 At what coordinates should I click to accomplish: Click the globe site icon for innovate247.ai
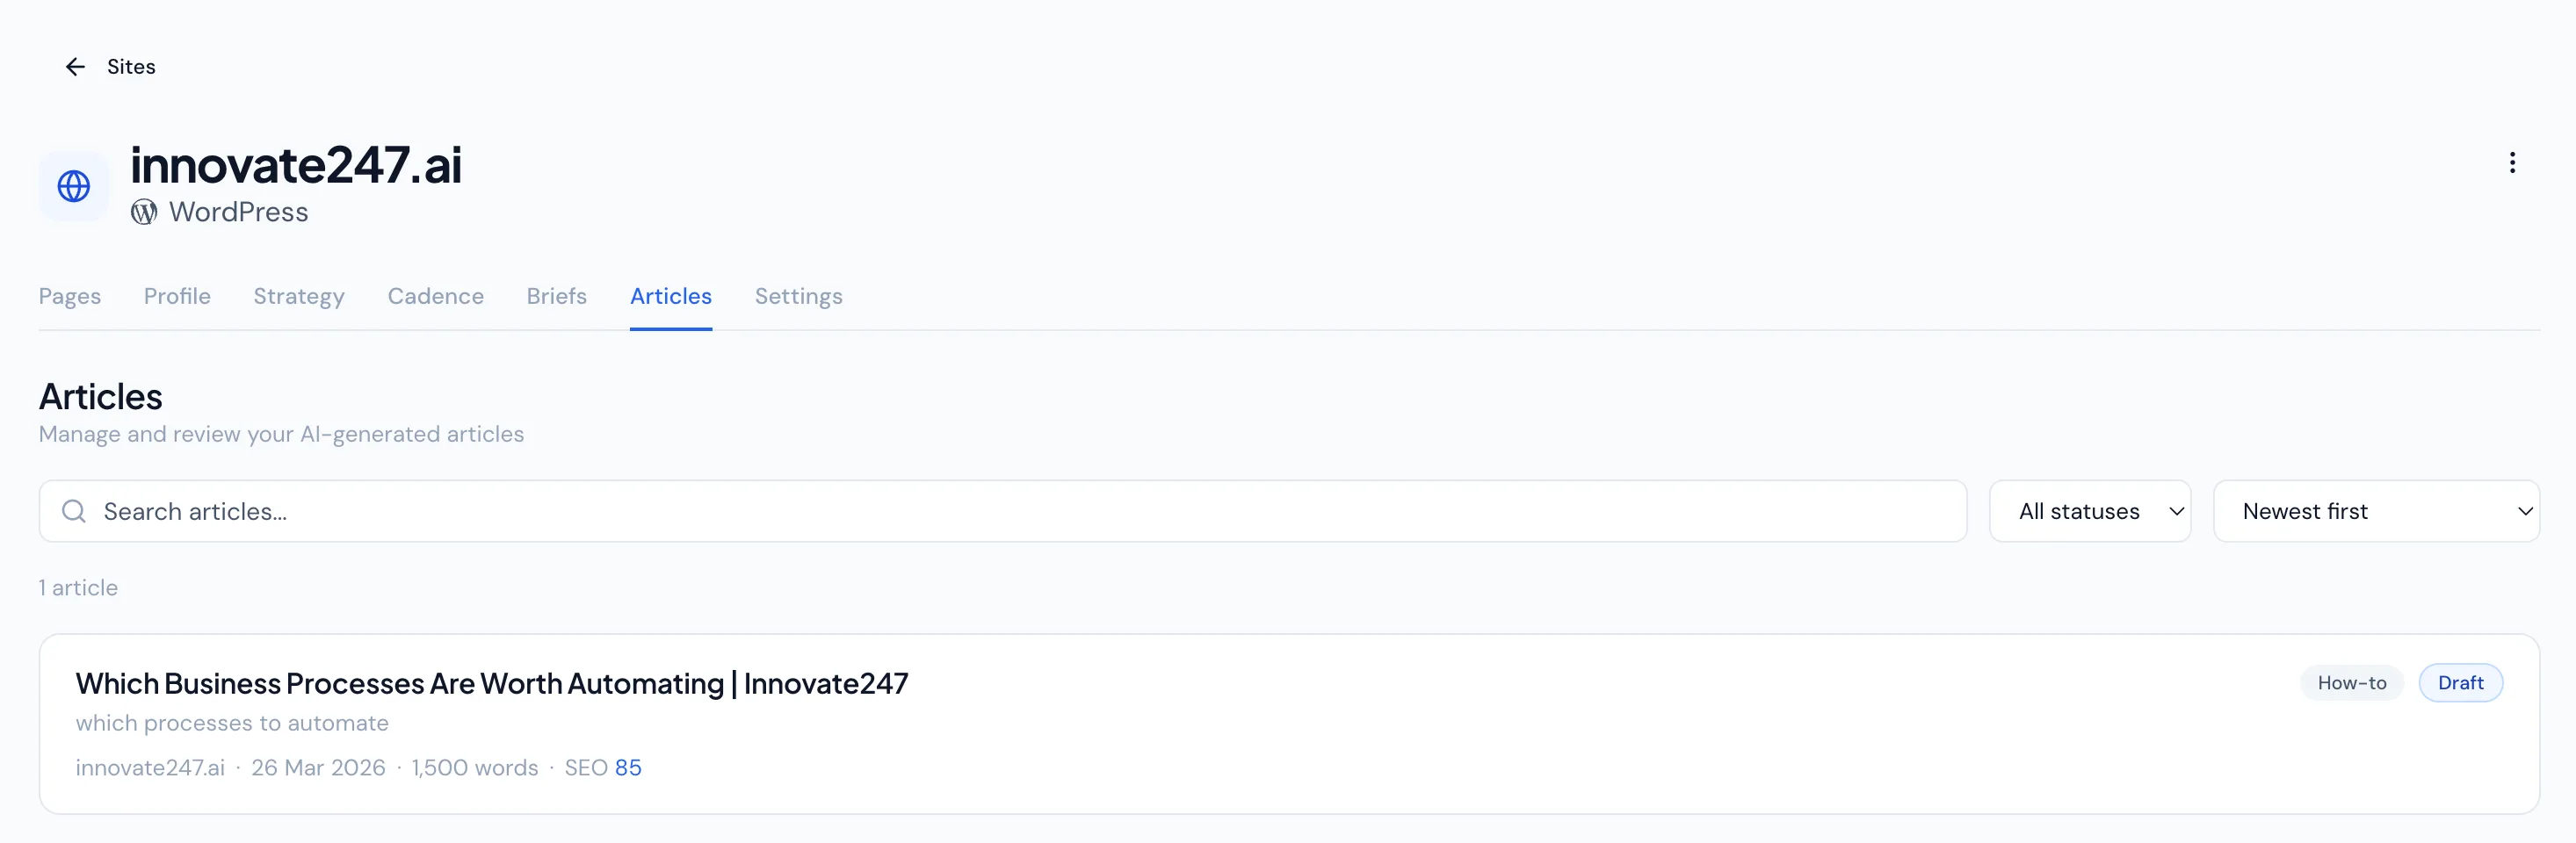point(73,186)
